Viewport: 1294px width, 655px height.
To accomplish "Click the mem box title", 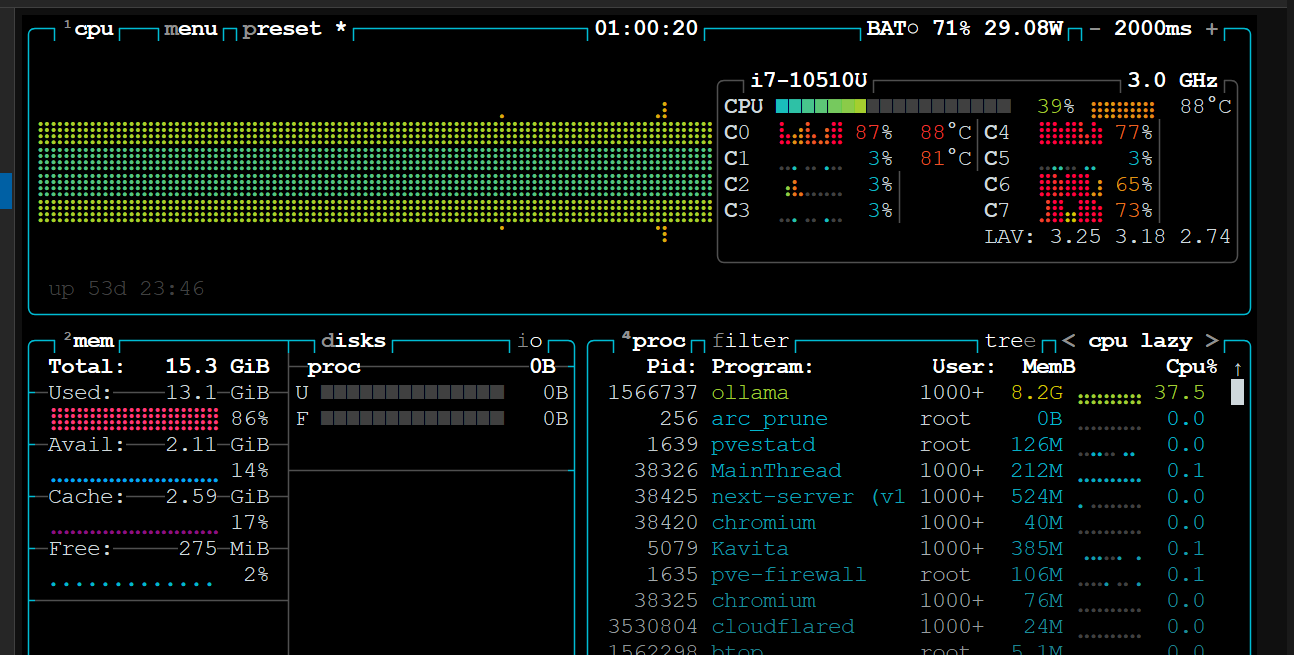I will [93, 341].
